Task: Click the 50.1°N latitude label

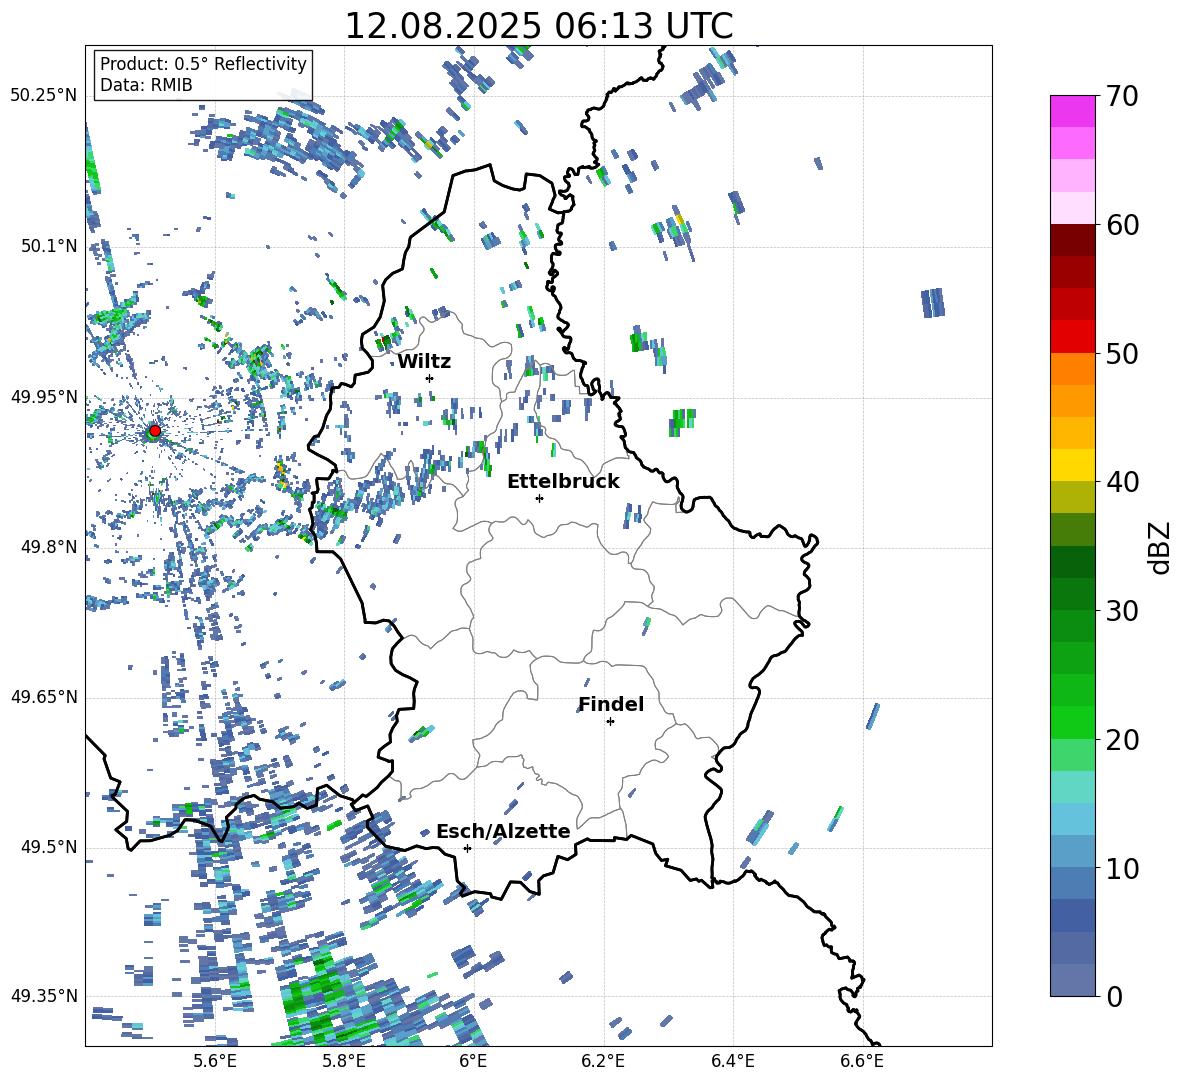Action: (49, 246)
